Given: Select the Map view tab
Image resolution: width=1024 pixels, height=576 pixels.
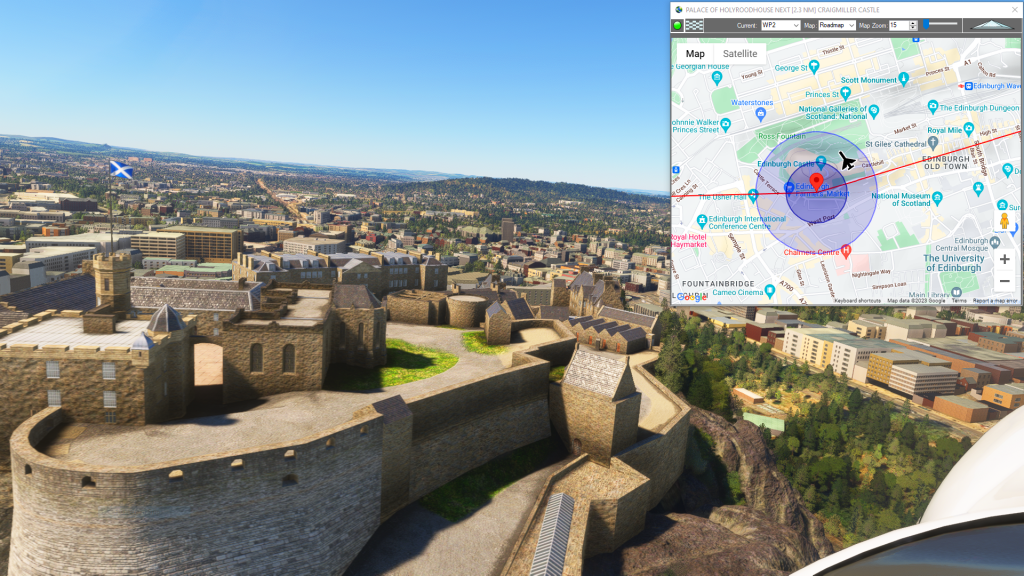Looking at the screenshot, I should 695,54.
